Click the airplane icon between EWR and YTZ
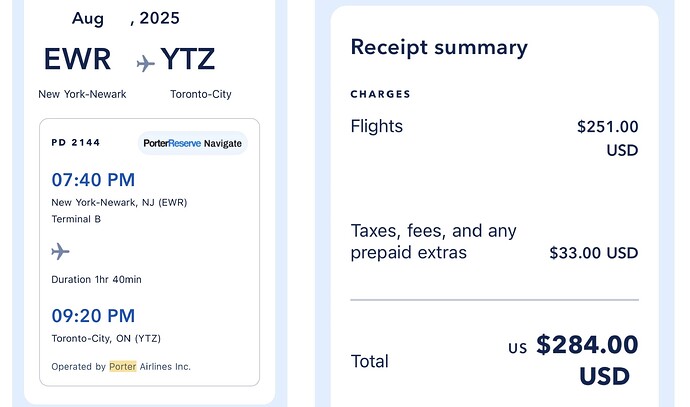 146,63
